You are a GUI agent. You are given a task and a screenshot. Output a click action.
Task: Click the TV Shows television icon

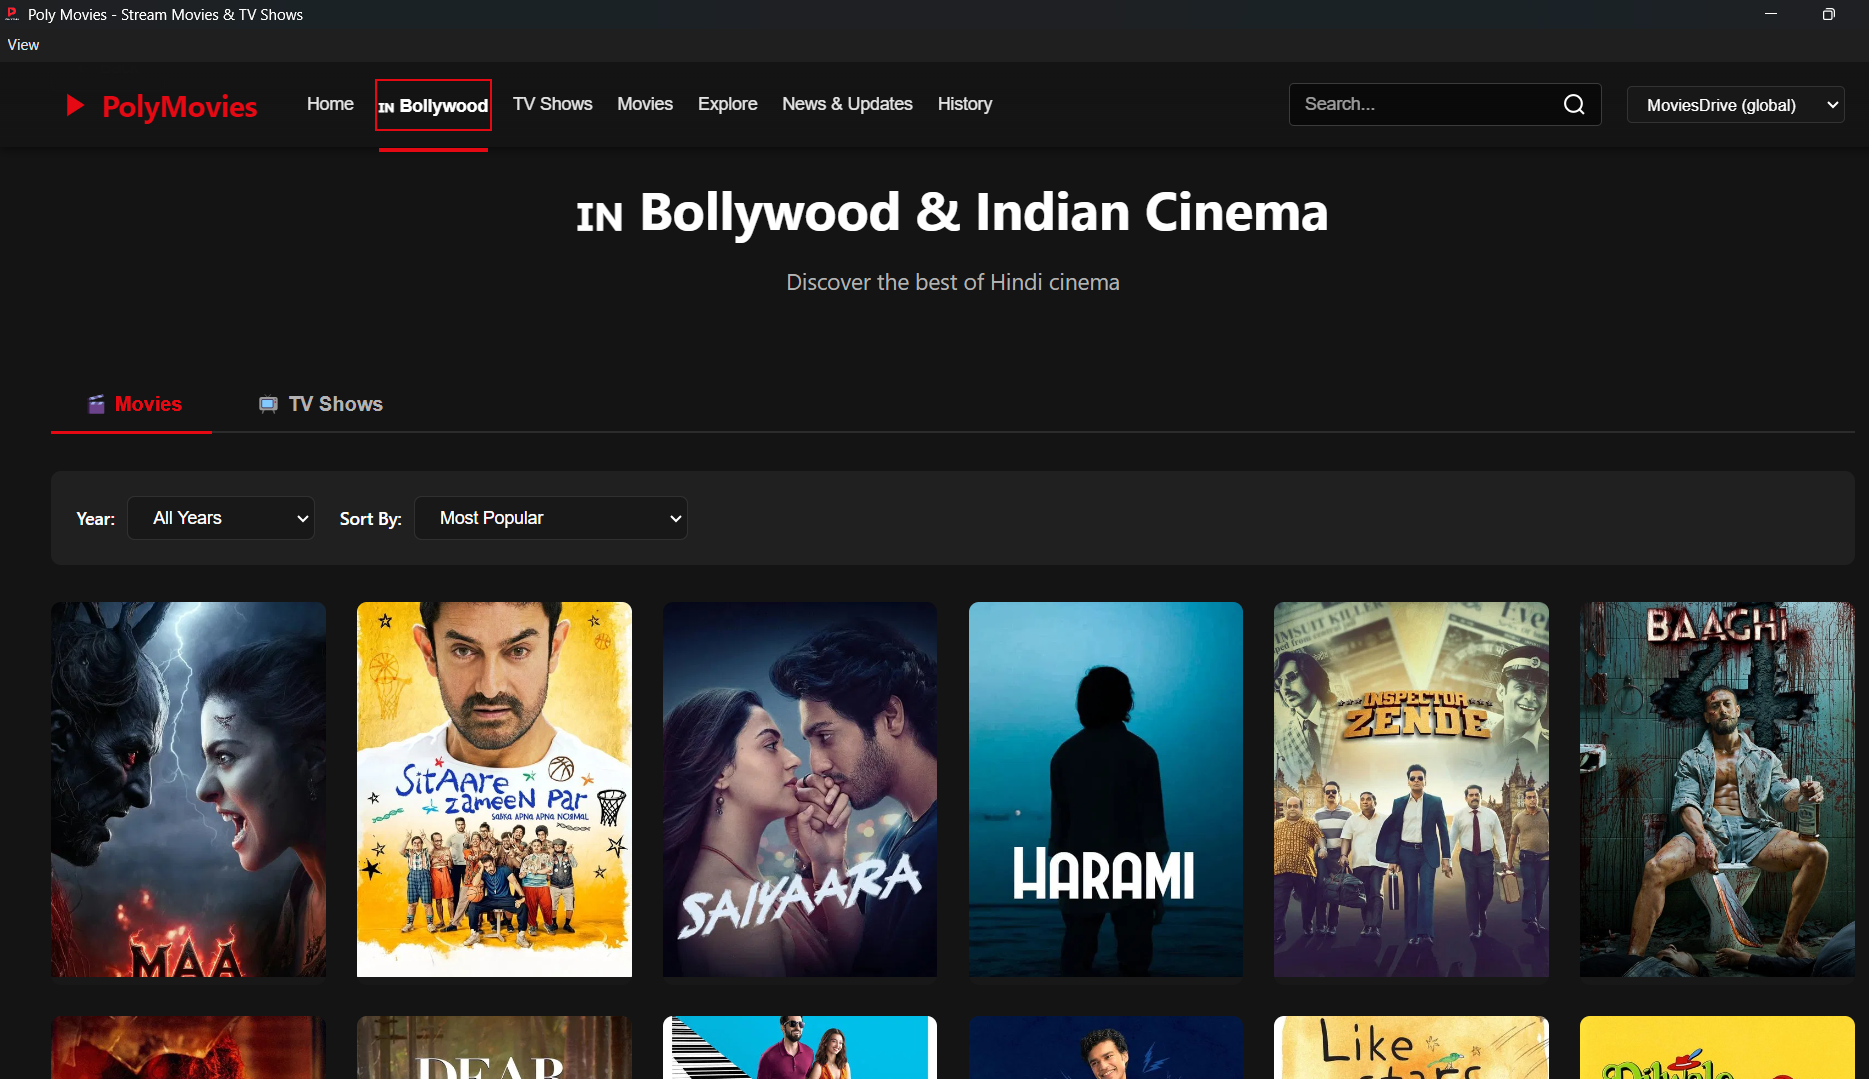(268, 404)
